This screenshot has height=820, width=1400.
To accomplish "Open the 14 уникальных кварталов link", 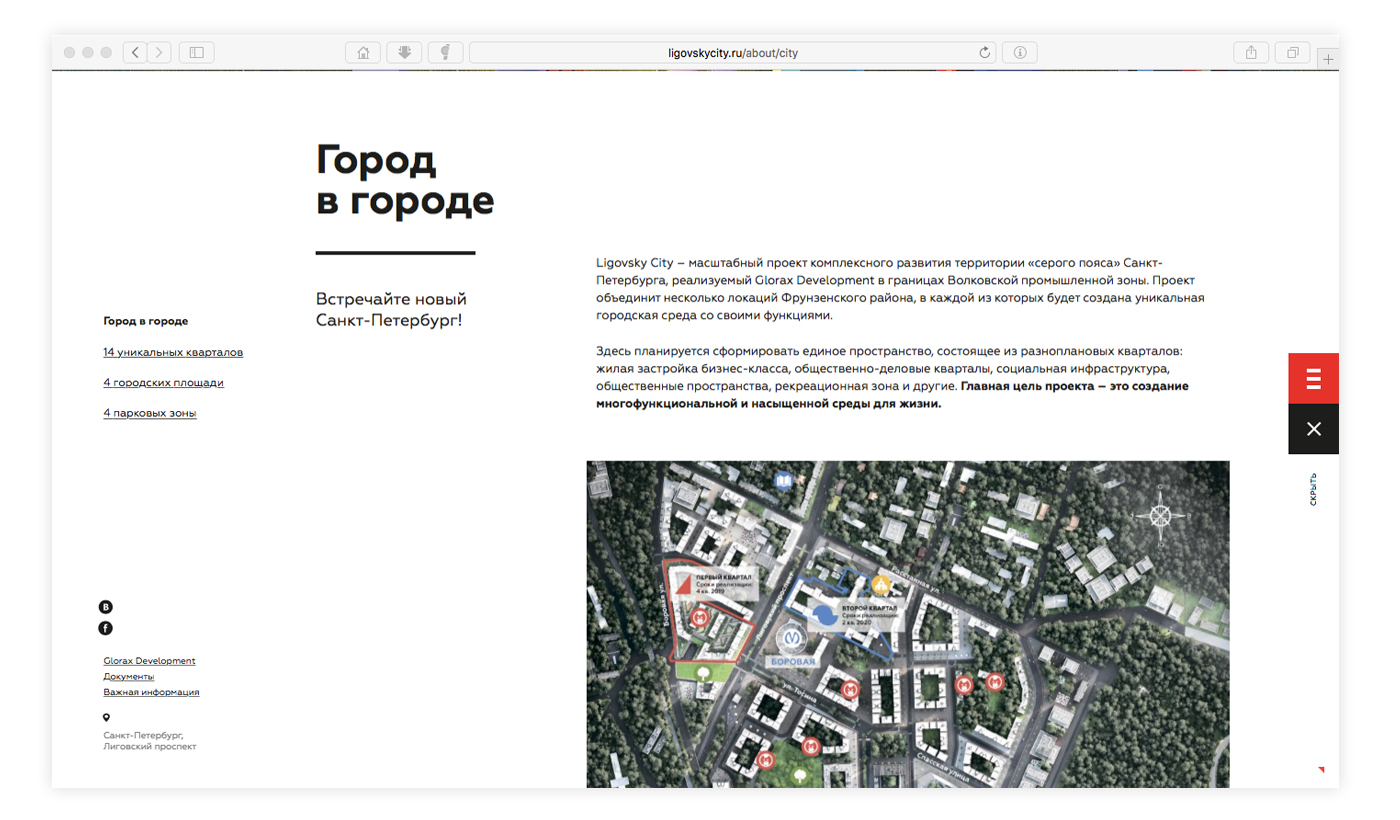I will [173, 352].
